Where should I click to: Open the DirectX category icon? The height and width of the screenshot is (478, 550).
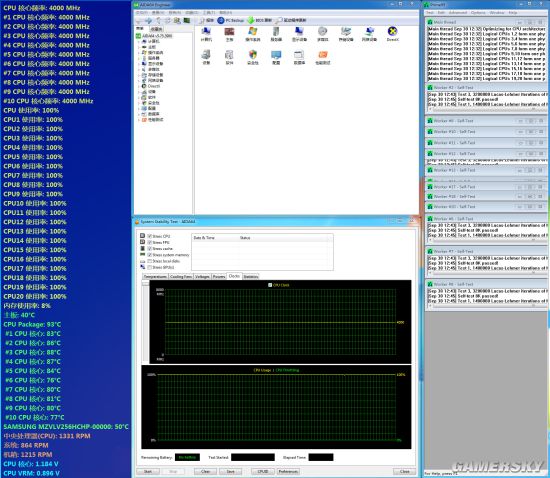[392, 31]
